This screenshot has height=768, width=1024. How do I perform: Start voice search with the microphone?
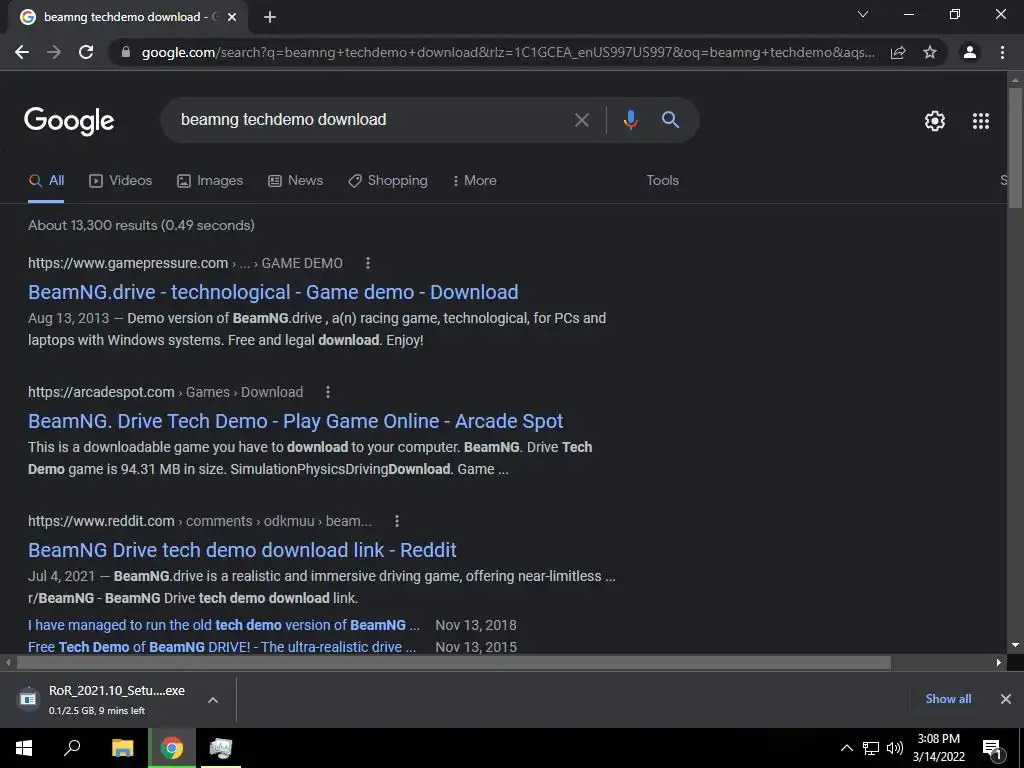click(x=630, y=120)
